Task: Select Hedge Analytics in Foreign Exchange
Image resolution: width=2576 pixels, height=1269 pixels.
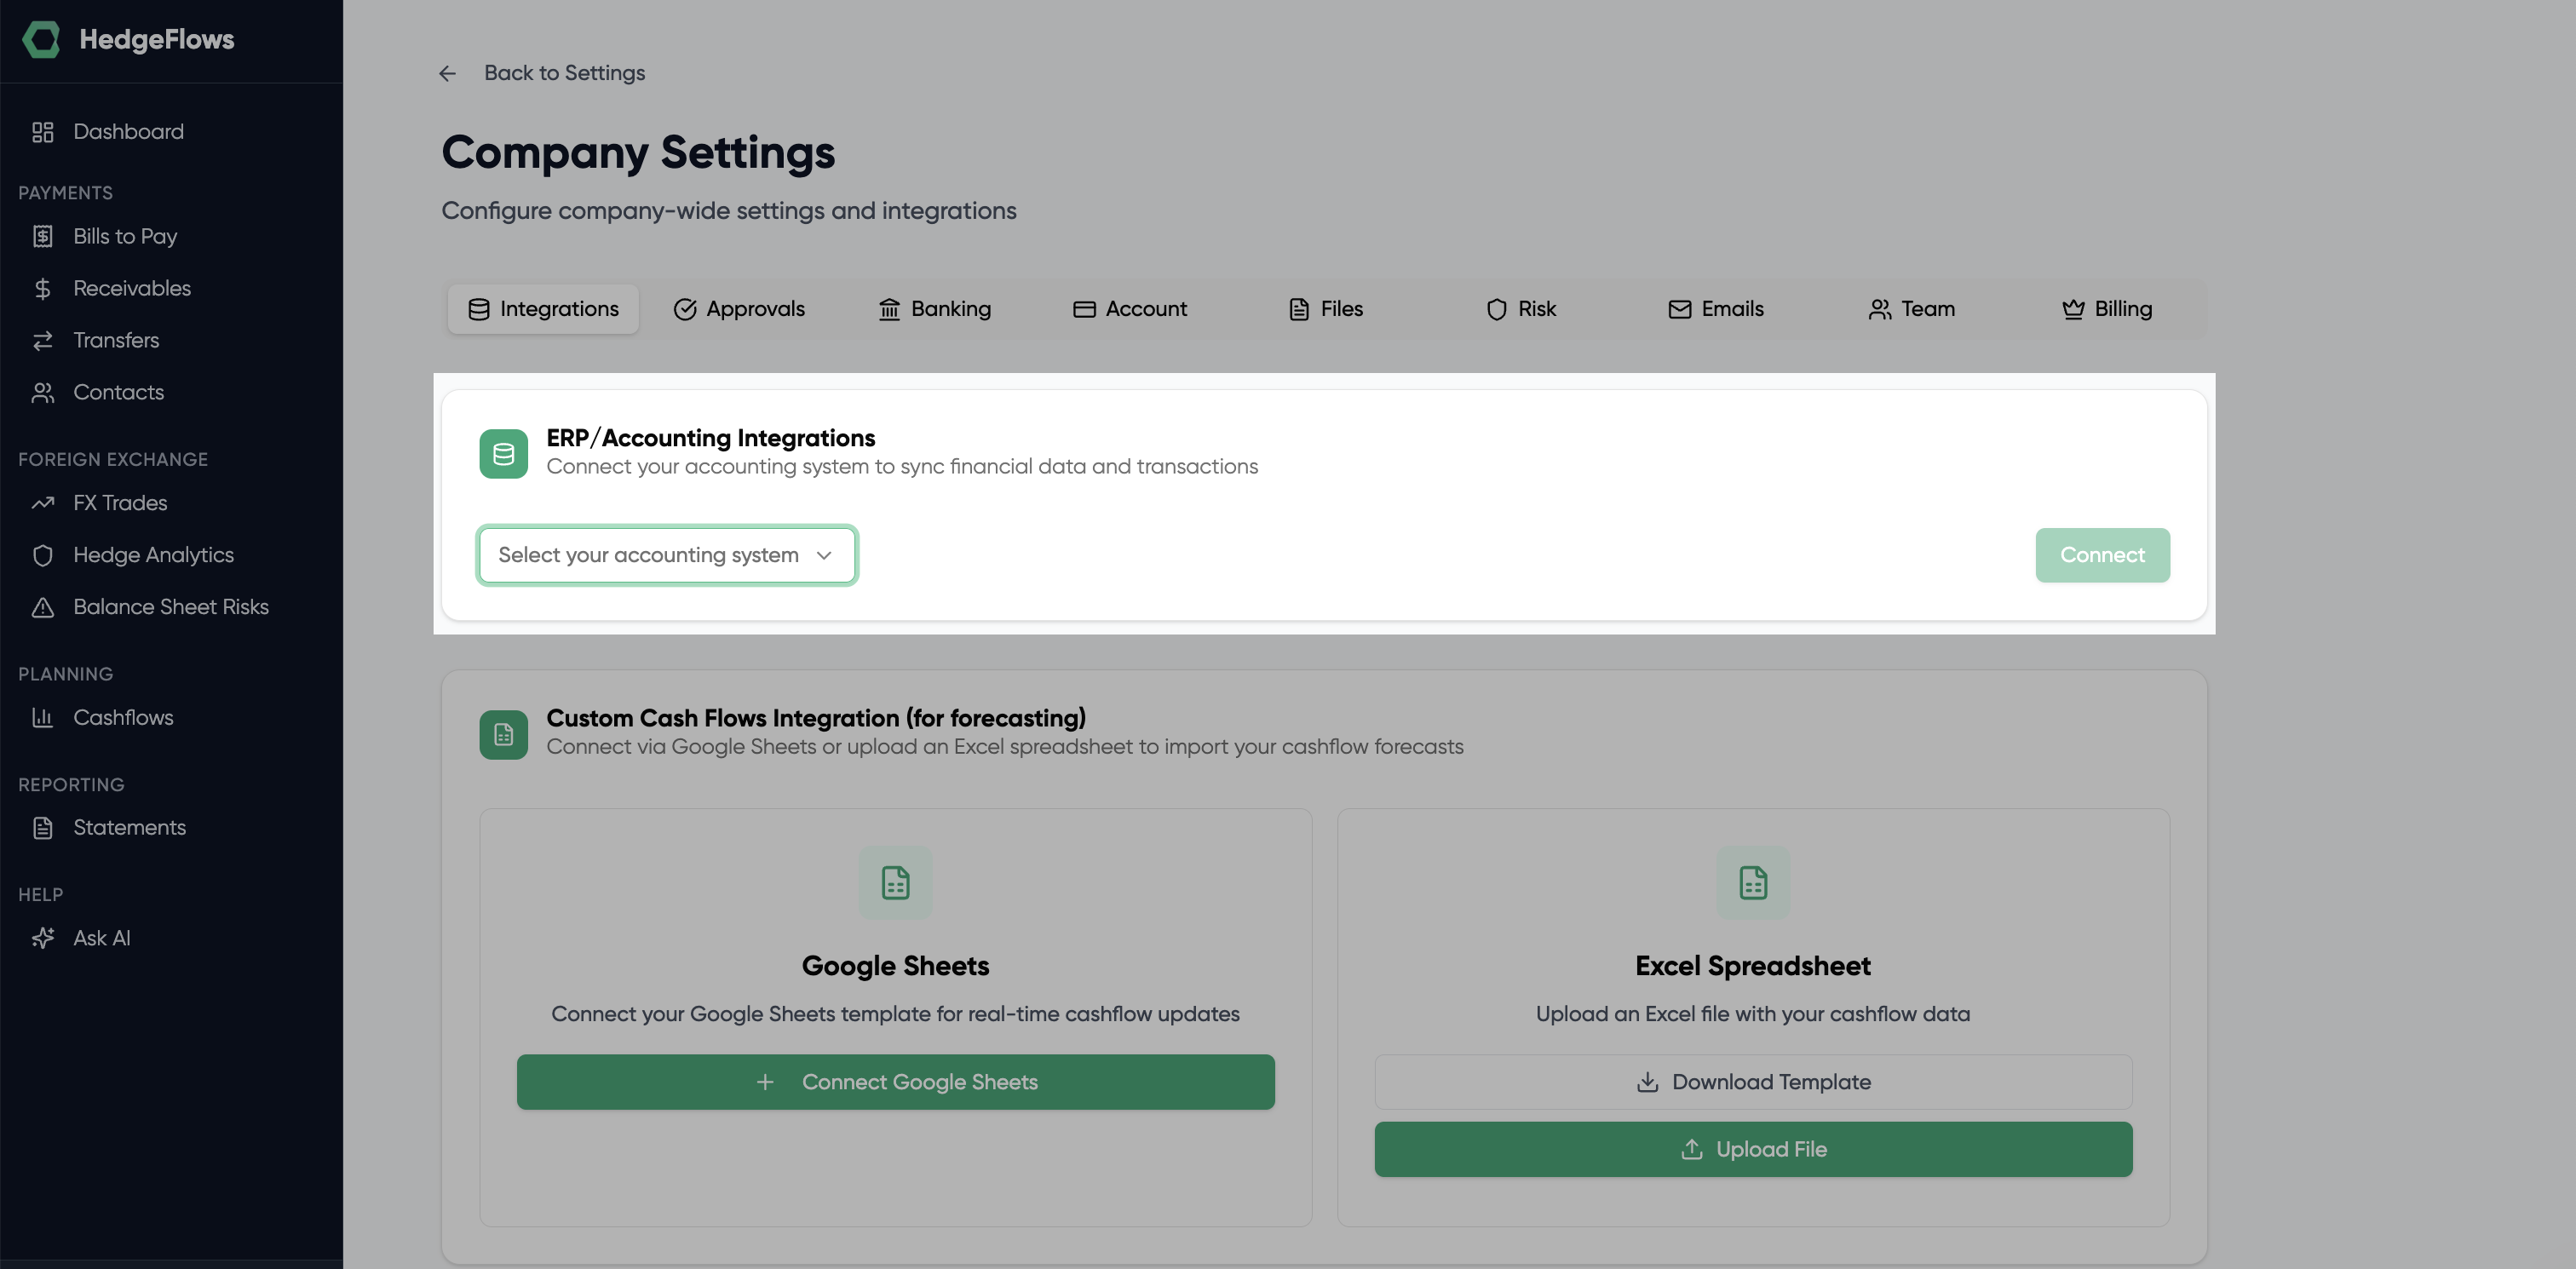Action: click(153, 555)
